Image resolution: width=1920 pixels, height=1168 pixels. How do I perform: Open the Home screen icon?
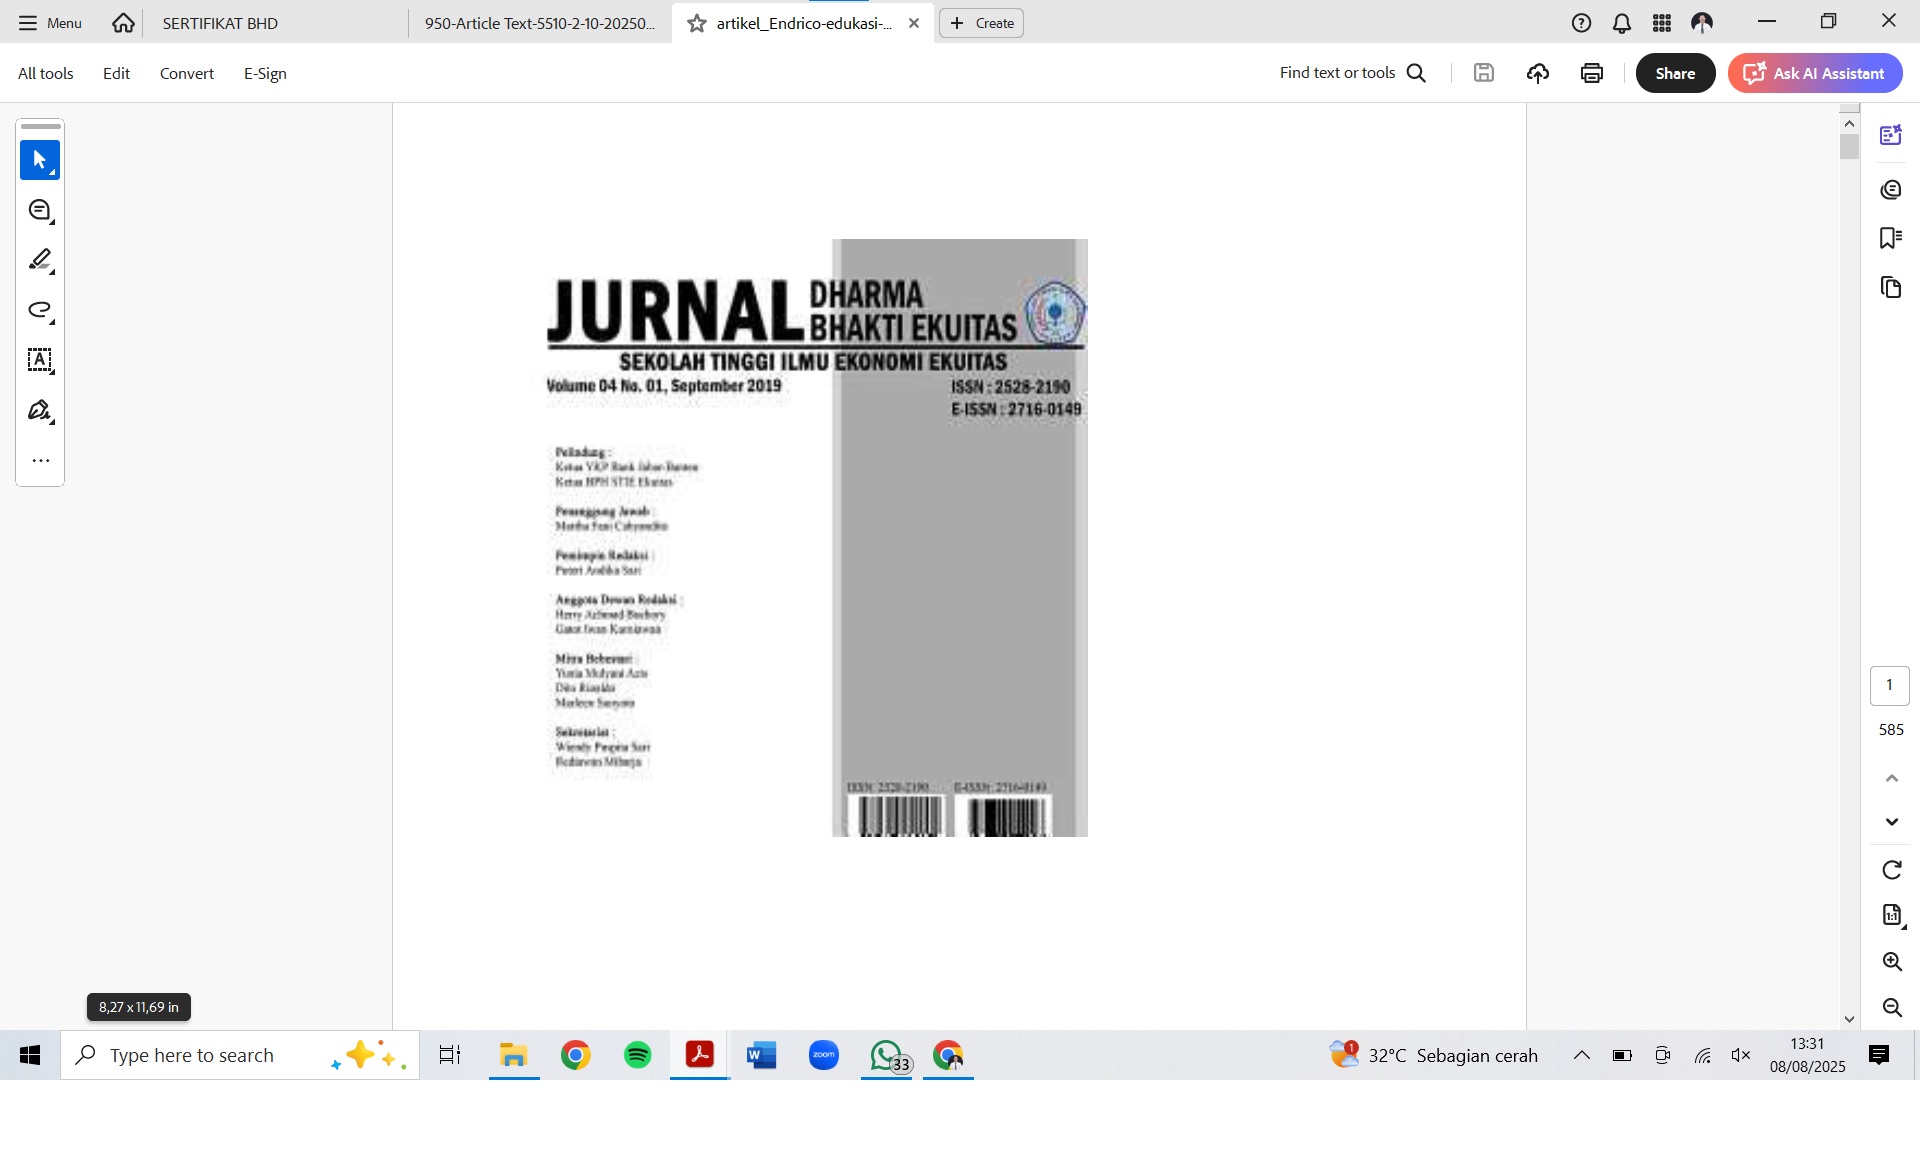click(x=123, y=23)
